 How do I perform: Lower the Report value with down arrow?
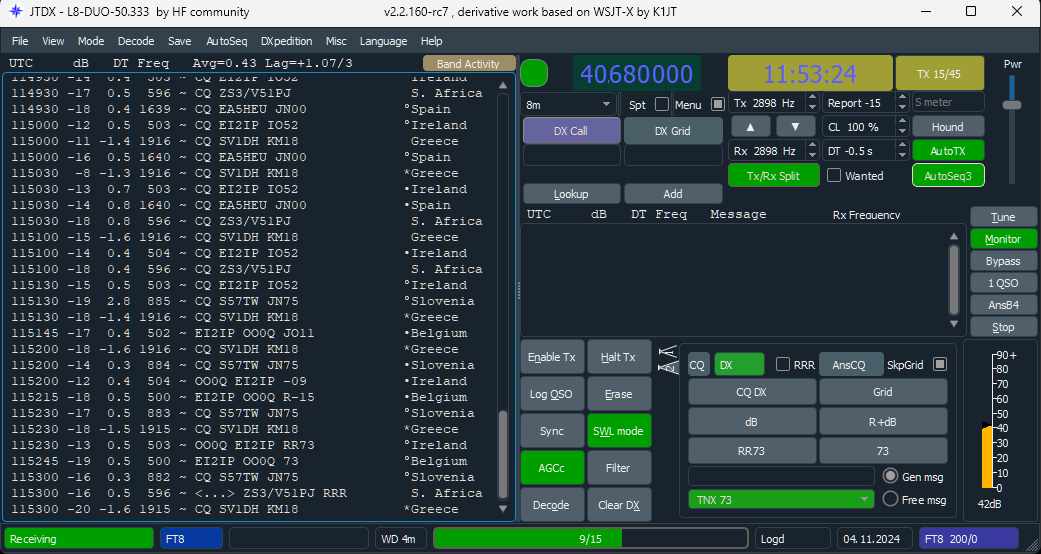(x=902, y=108)
